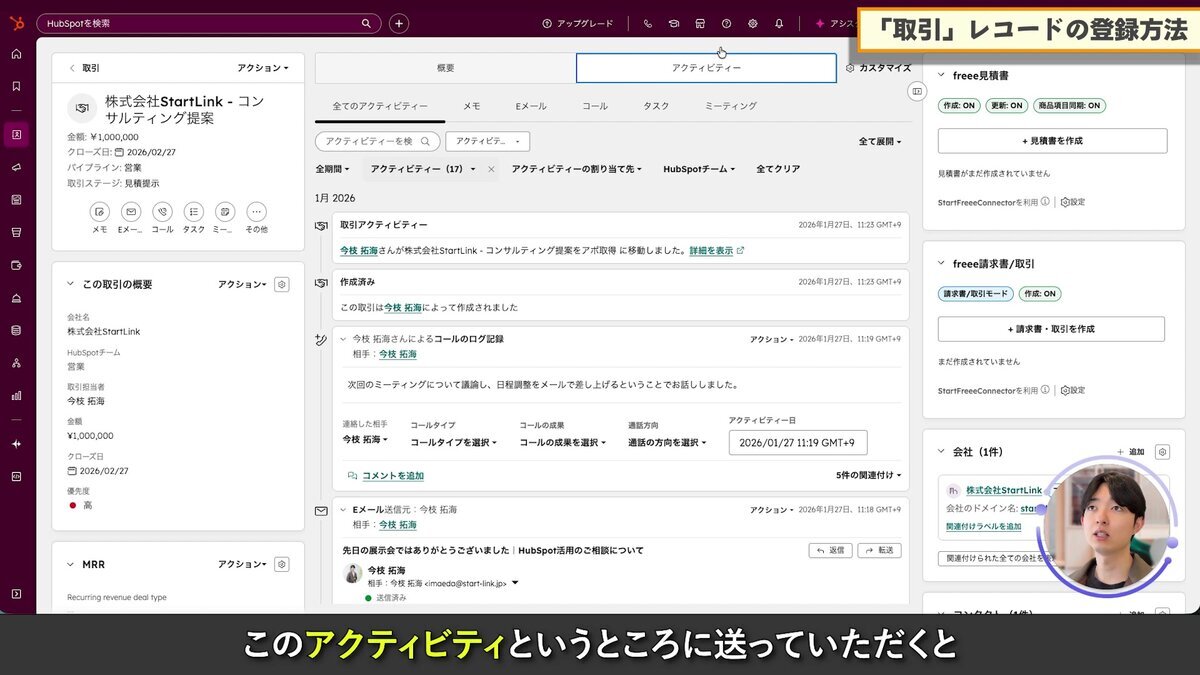
Task: Click the HubSpot sprocket logo
Action: (x=16, y=22)
